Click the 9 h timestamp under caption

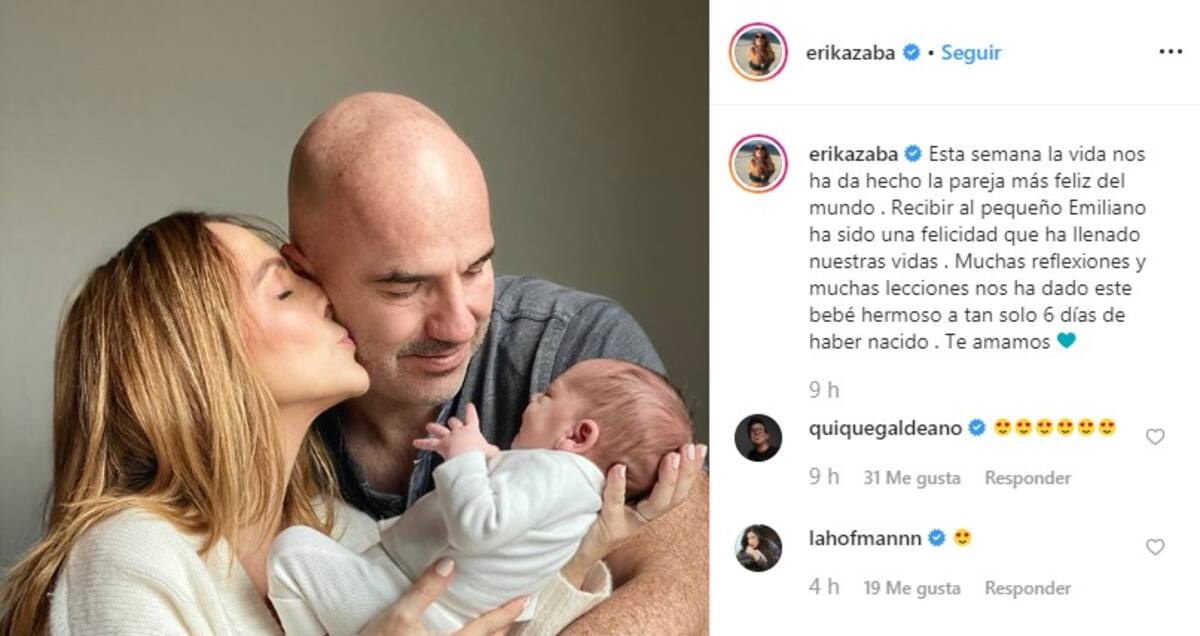click(x=825, y=388)
